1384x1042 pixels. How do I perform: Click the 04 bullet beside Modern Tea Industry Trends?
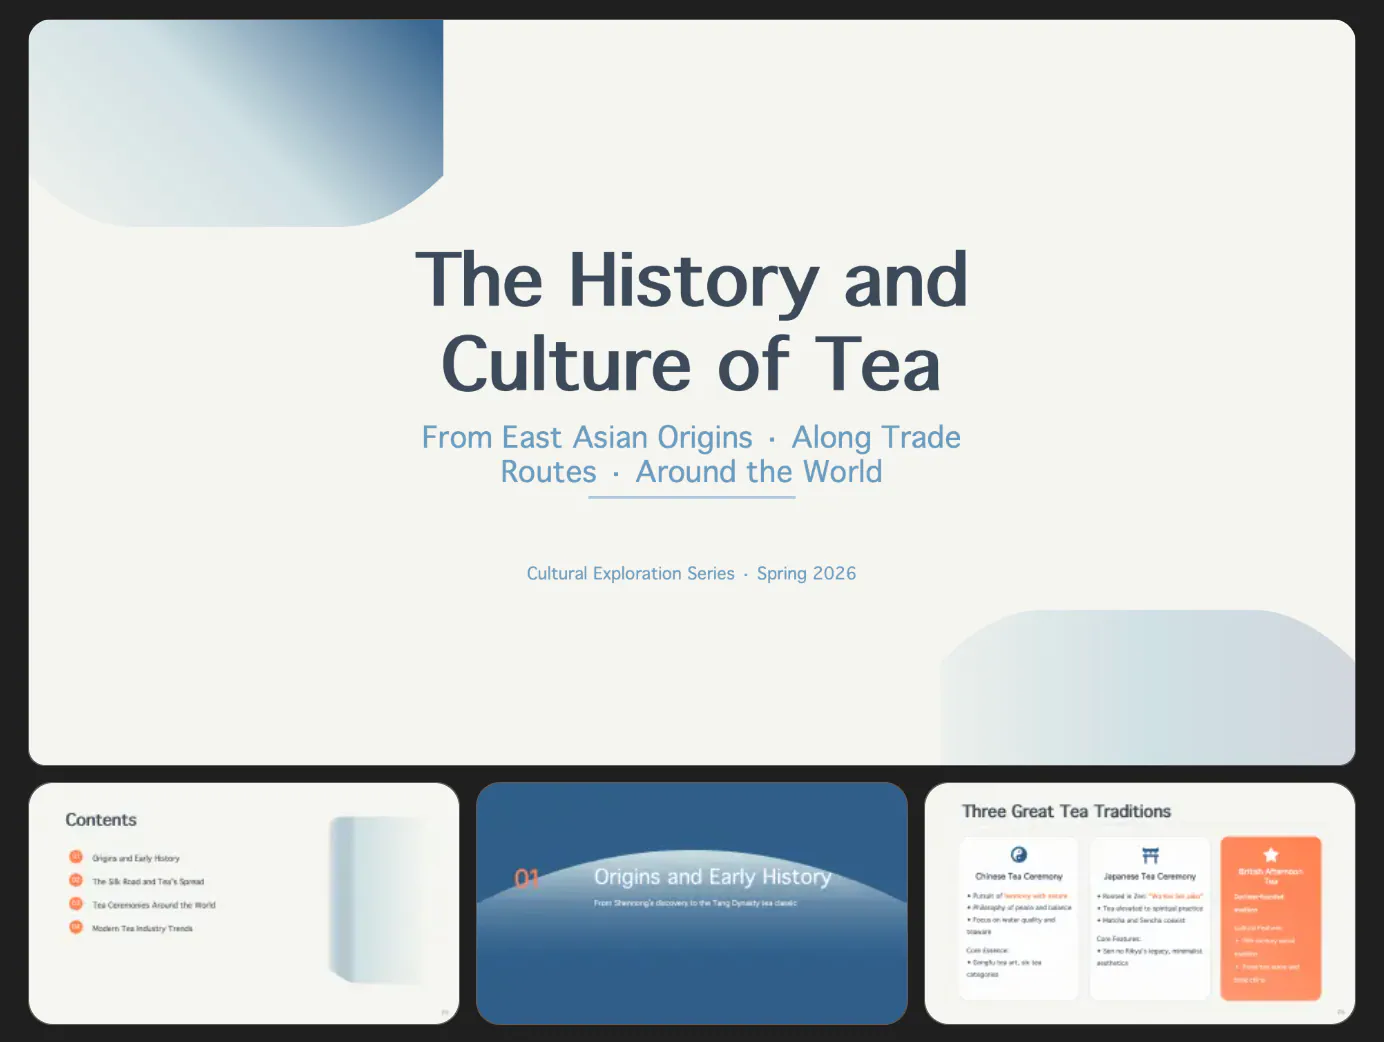(x=76, y=927)
